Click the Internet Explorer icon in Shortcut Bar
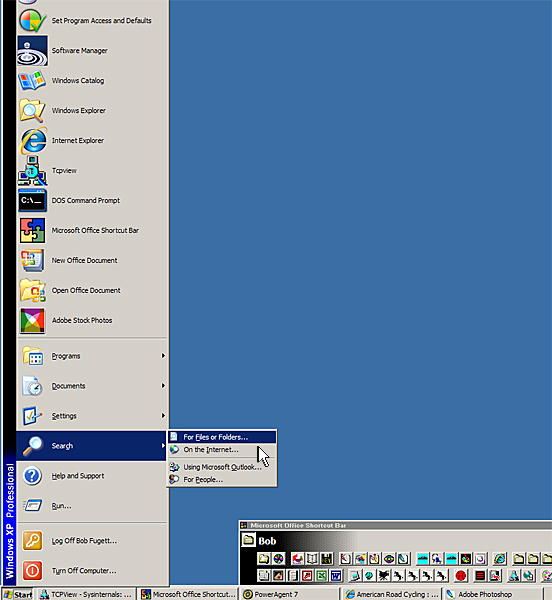552x600 pixels. click(499, 559)
